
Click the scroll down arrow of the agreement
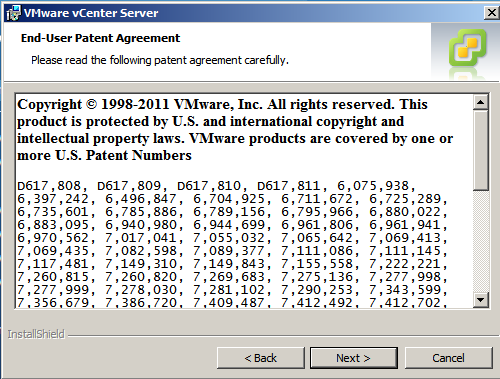481,300
